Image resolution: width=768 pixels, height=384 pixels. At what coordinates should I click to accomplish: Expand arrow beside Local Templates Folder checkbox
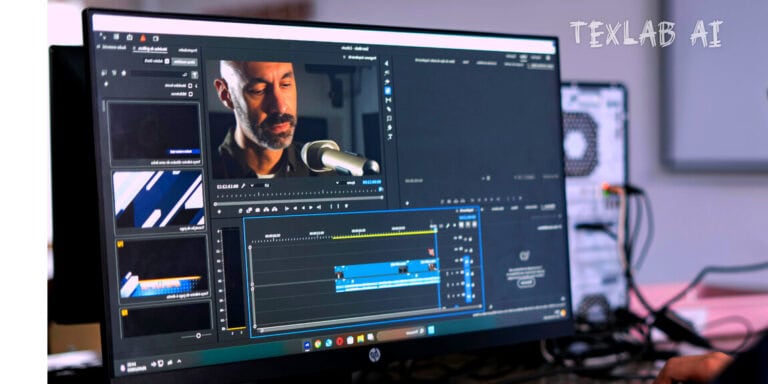(x=196, y=86)
